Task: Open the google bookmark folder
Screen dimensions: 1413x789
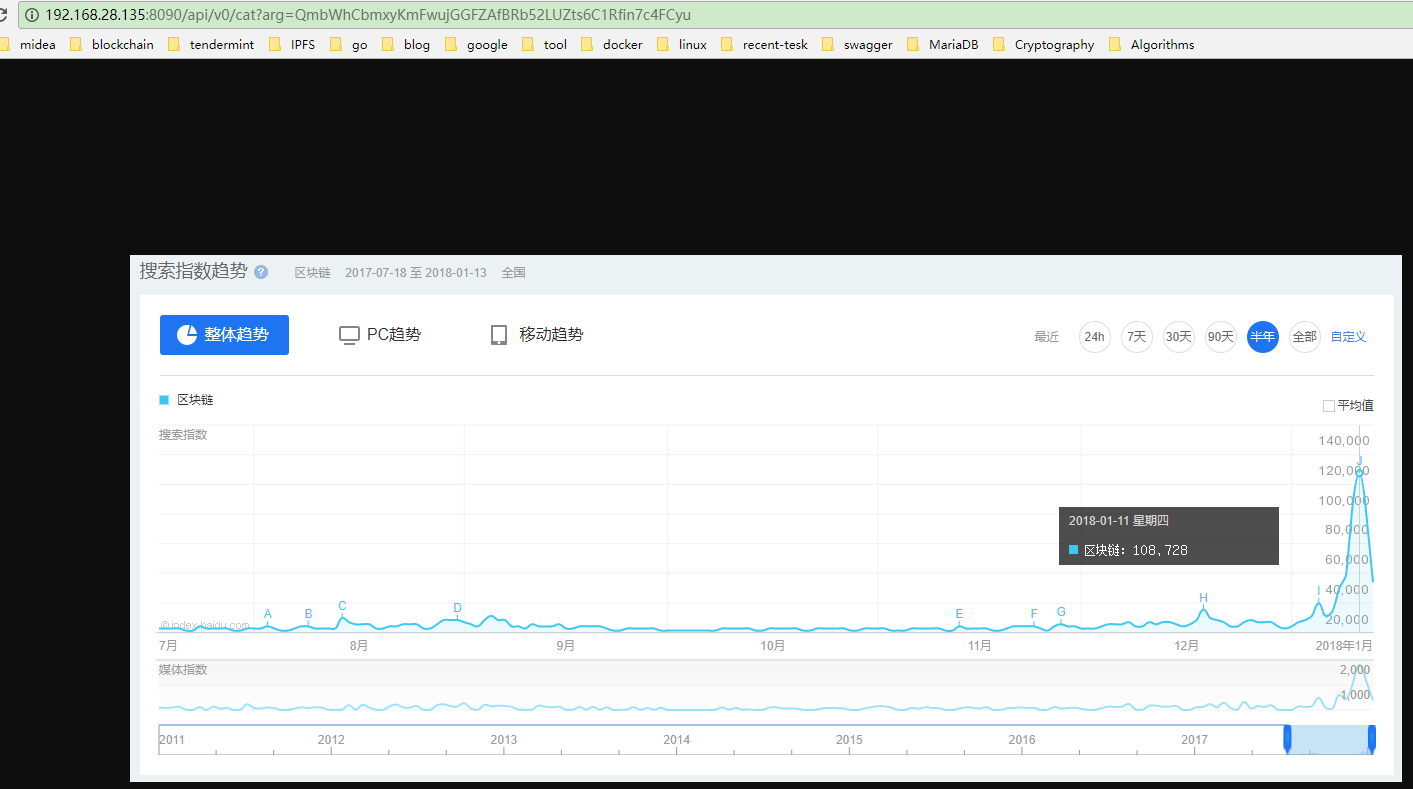Action: (x=476, y=44)
